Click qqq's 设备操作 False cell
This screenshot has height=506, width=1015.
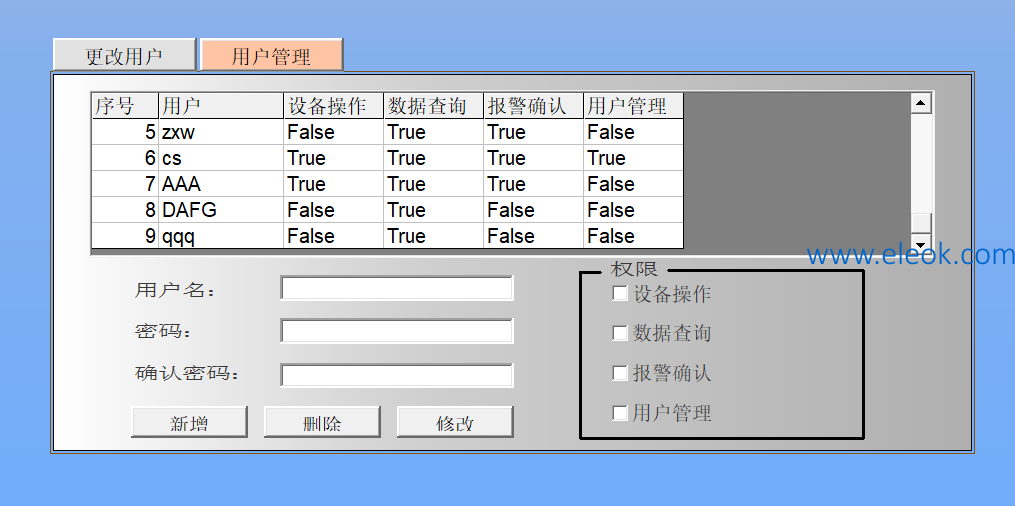point(334,236)
